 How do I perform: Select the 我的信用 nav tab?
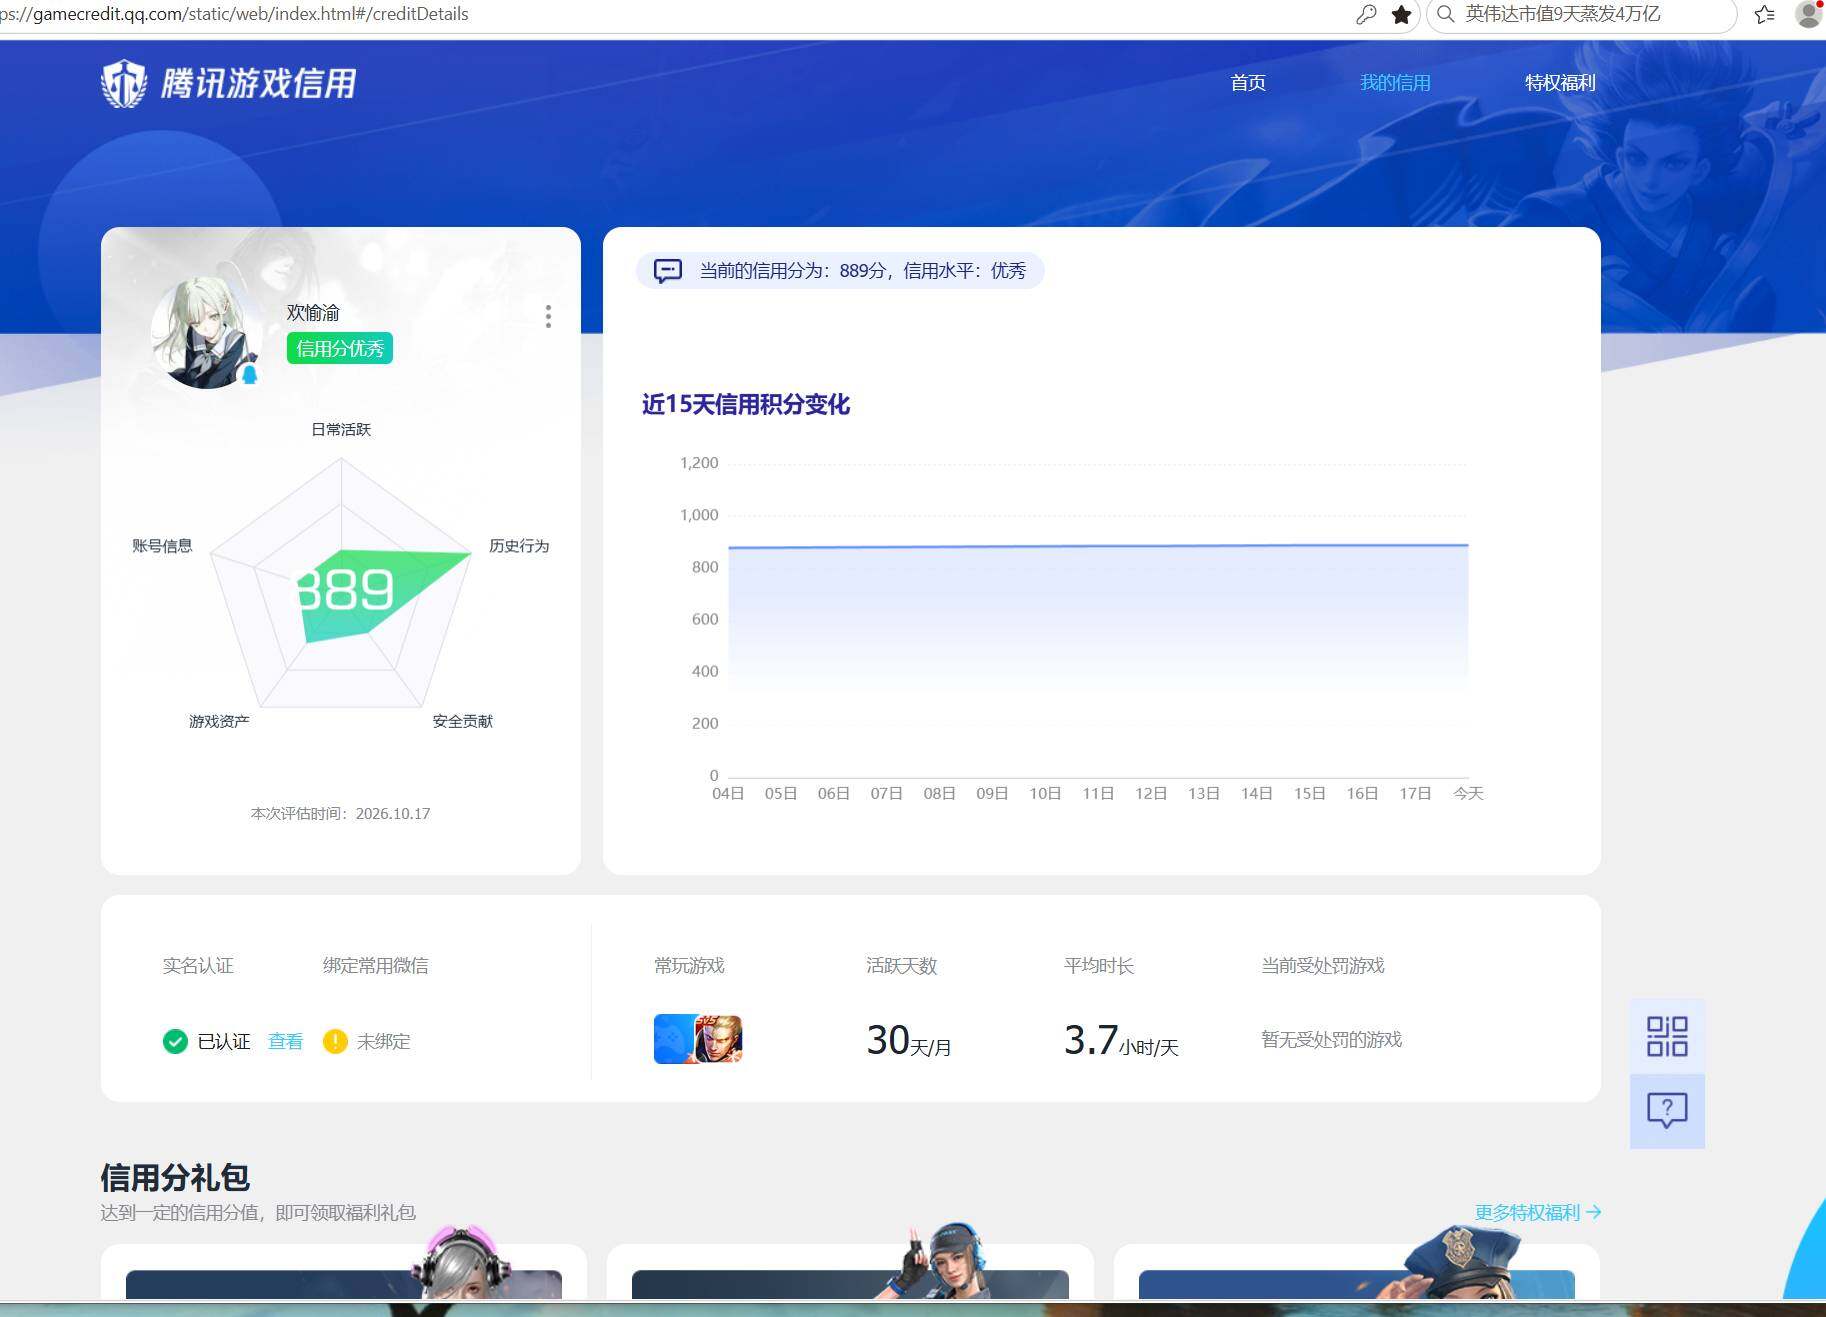pyautogui.click(x=1395, y=83)
